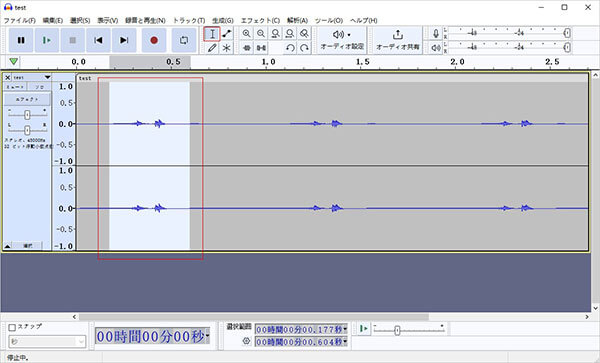Open the ファイル(F) menu

pyautogui.click(x=20, y=20)
